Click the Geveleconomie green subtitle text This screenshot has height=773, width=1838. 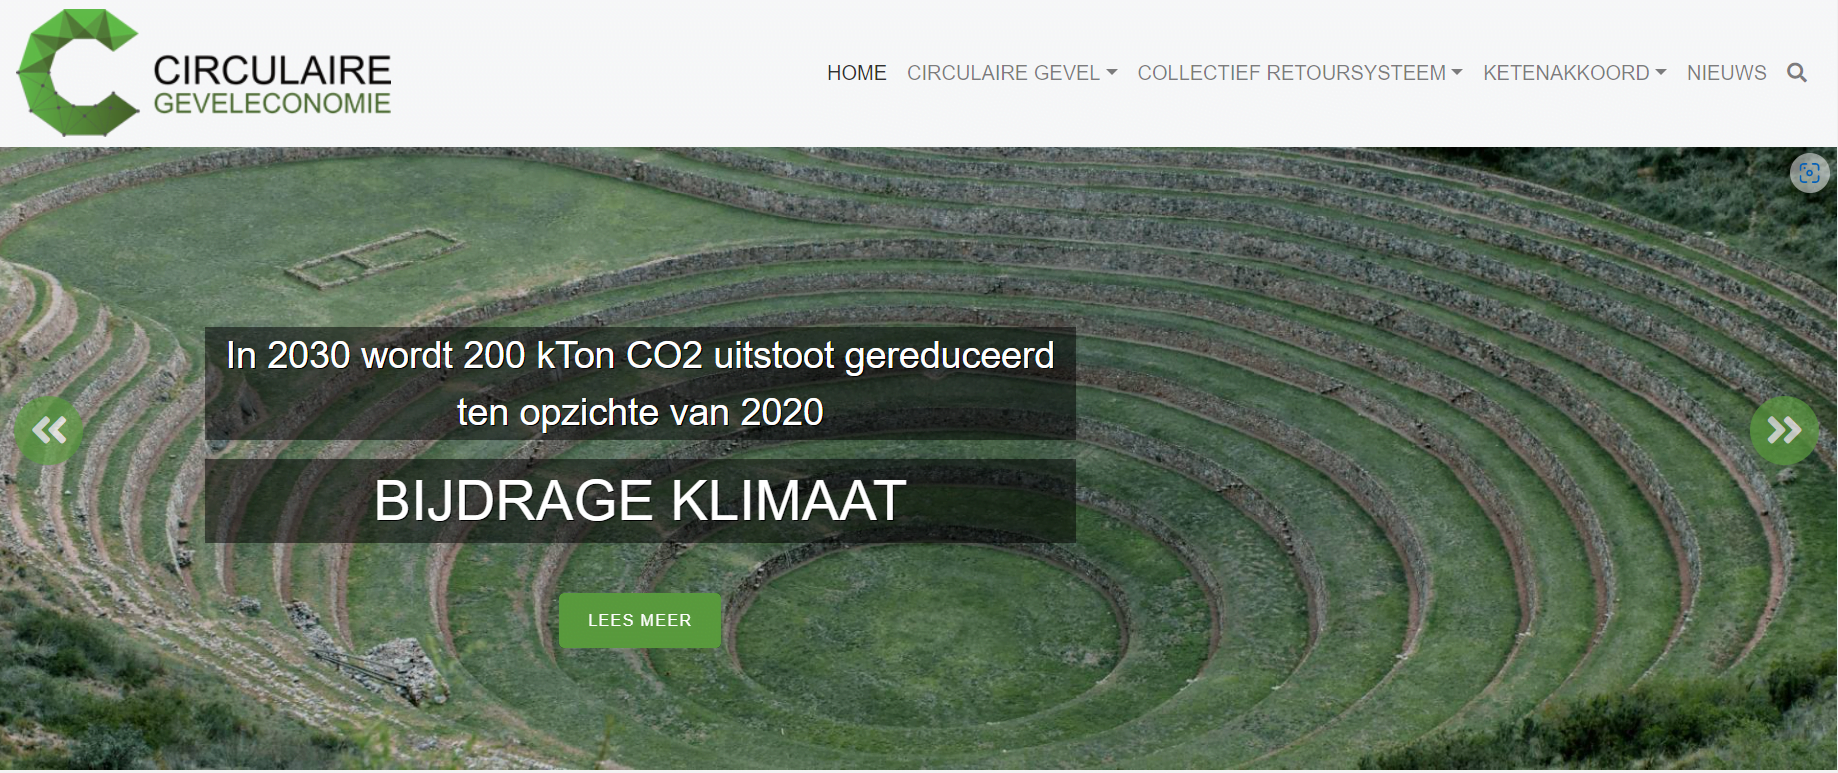(272, 104)
